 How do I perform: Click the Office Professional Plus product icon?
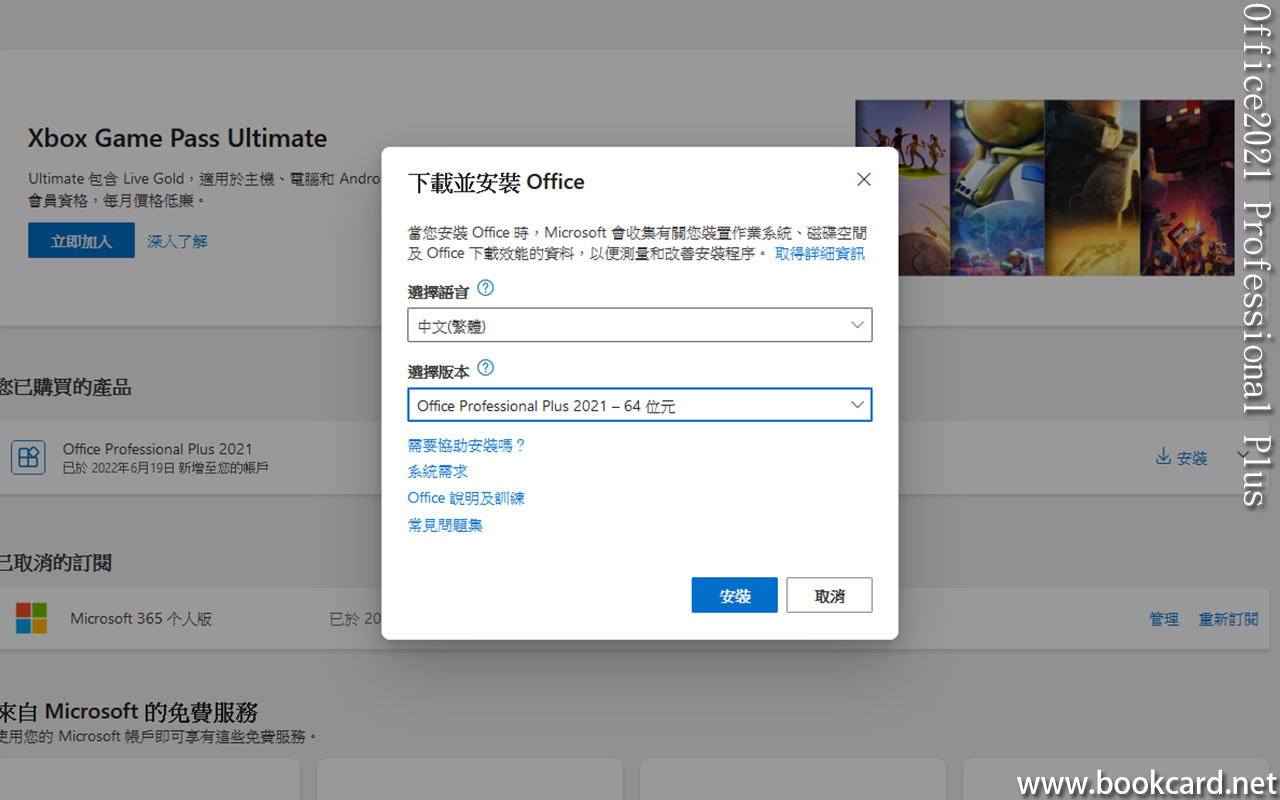click(28, 458)
